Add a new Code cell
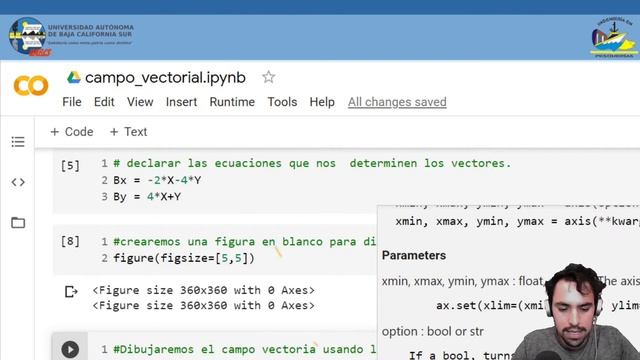 click(72, 132)
